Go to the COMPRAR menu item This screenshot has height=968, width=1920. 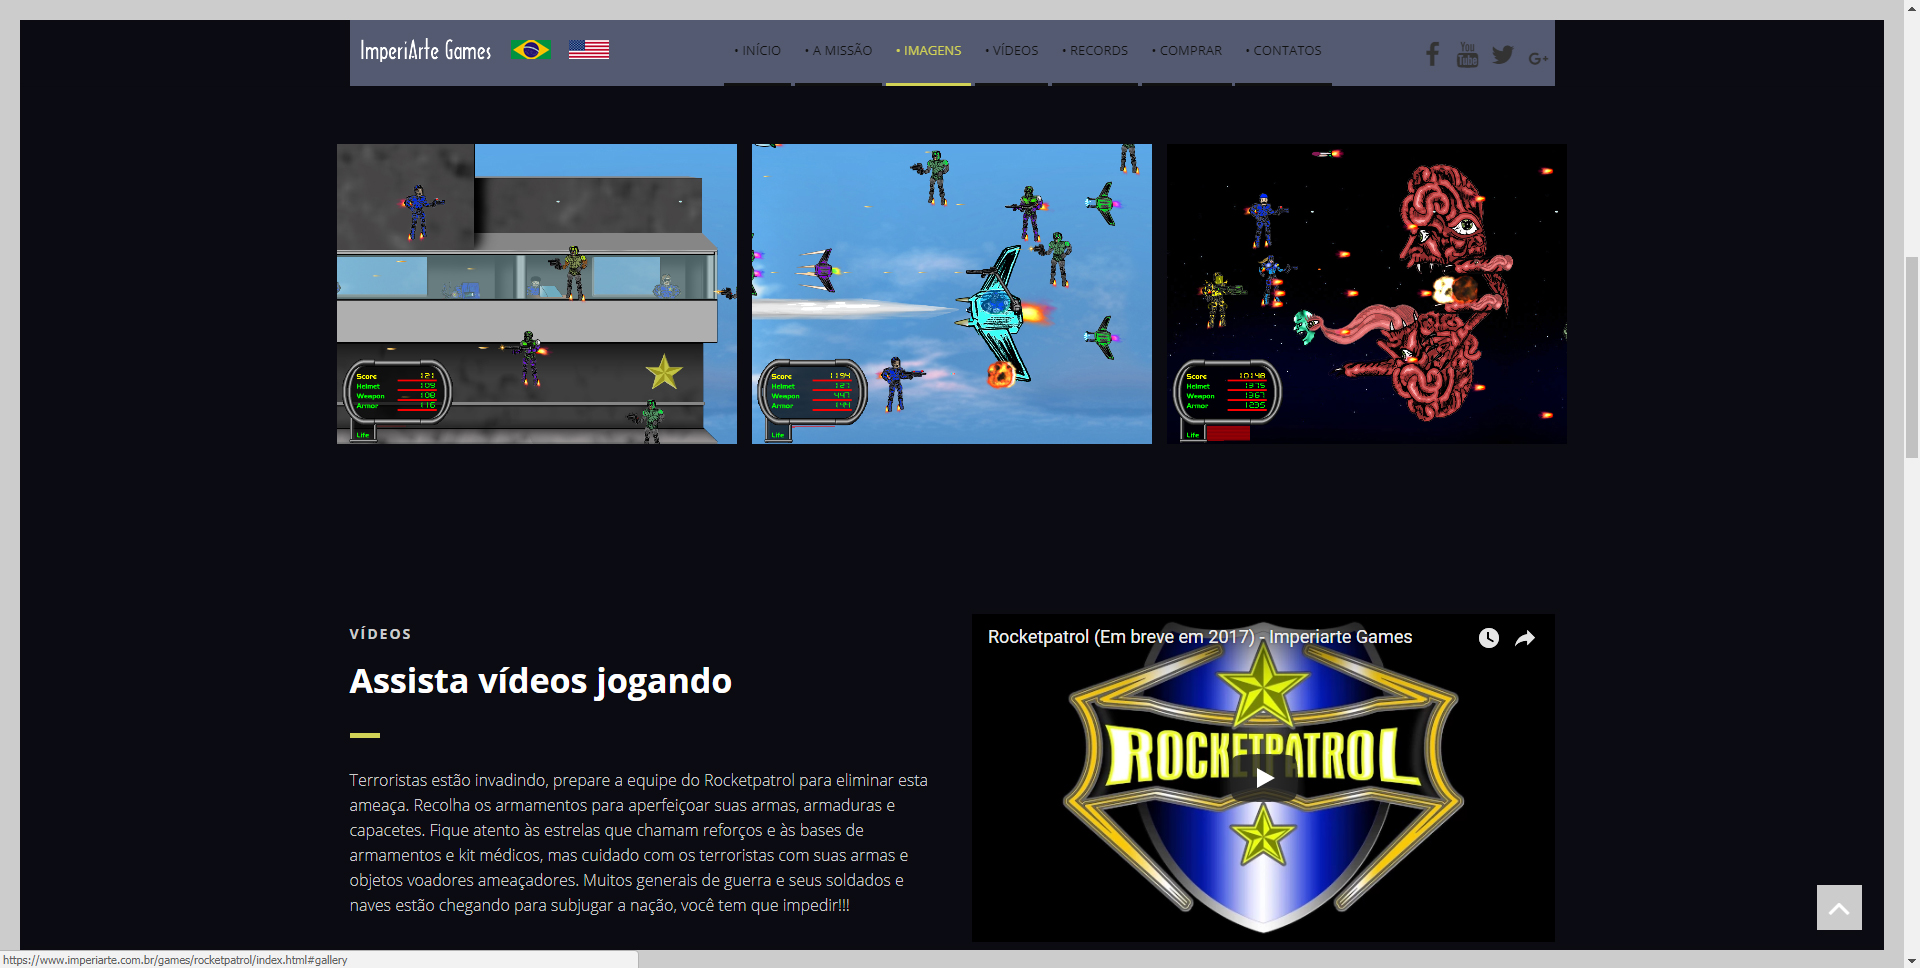click(x=1186, y=51)
